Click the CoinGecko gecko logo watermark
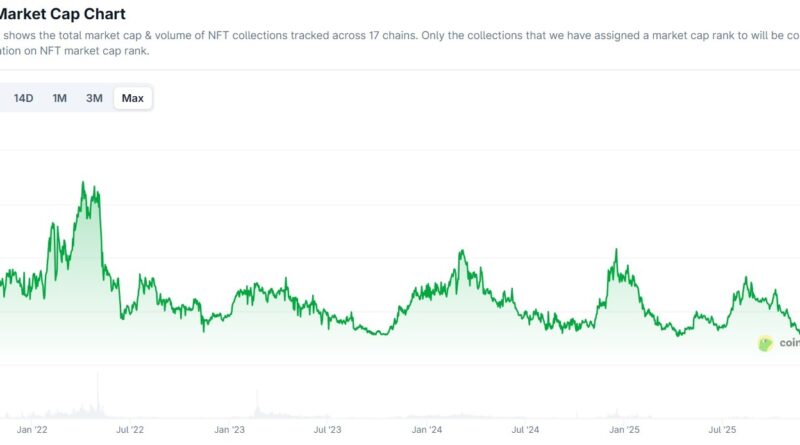The height and width of the screenshot is (445, 800). (766, 343)
